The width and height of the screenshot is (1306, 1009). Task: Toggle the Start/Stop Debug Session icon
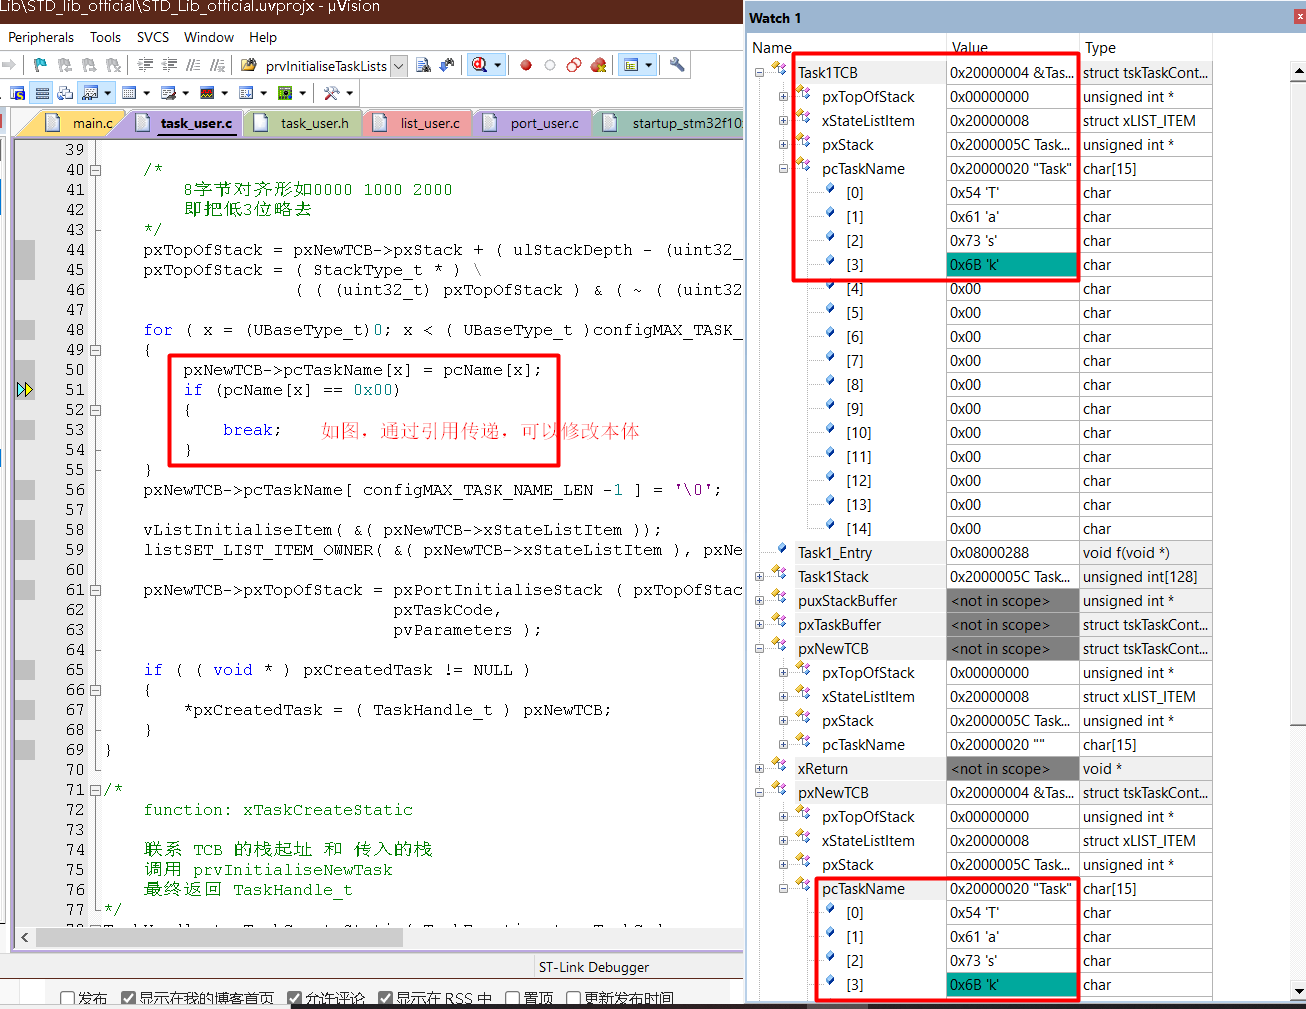(479, 65)
